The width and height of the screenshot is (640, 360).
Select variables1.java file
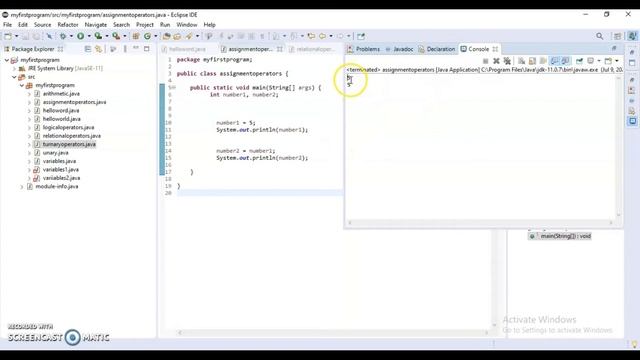click(60, 169)
